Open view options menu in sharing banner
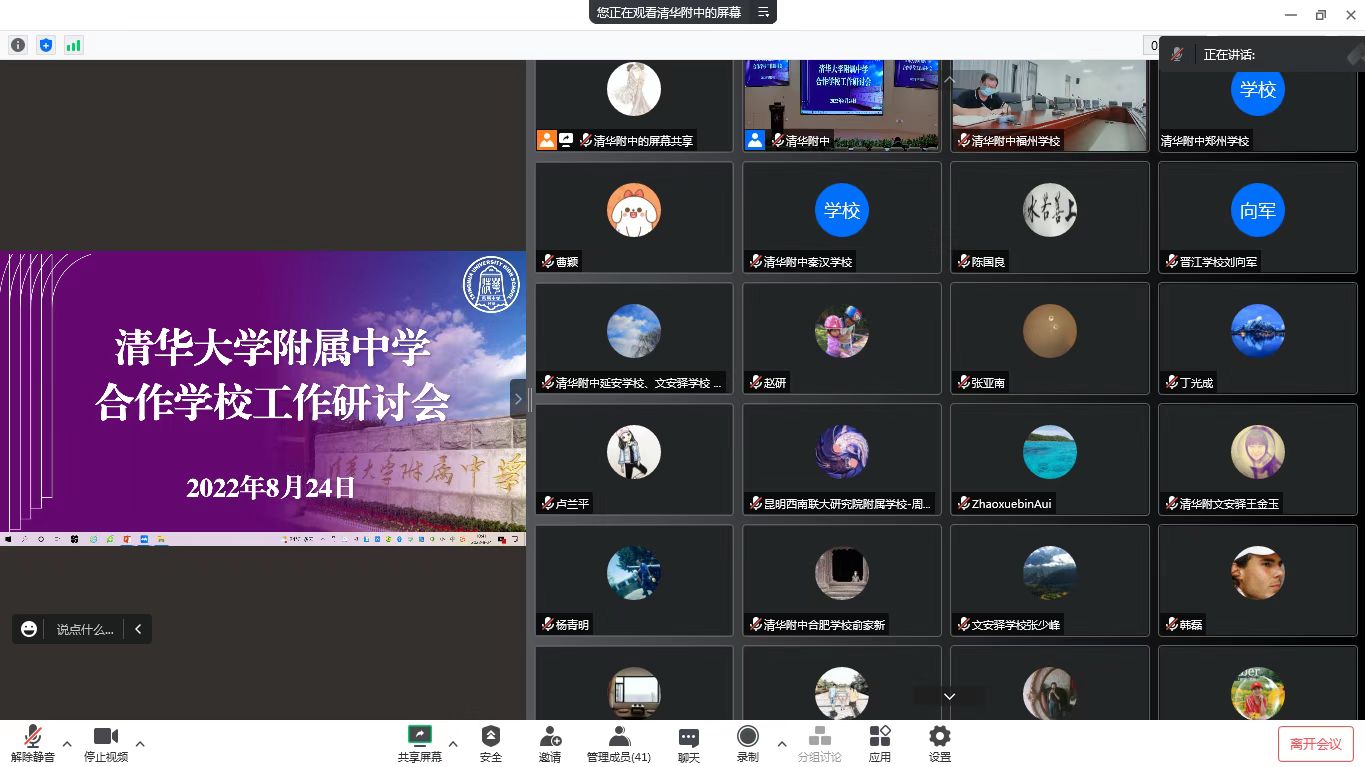Viewport: 1365px width, 767px height. click(x=763, y=12)
